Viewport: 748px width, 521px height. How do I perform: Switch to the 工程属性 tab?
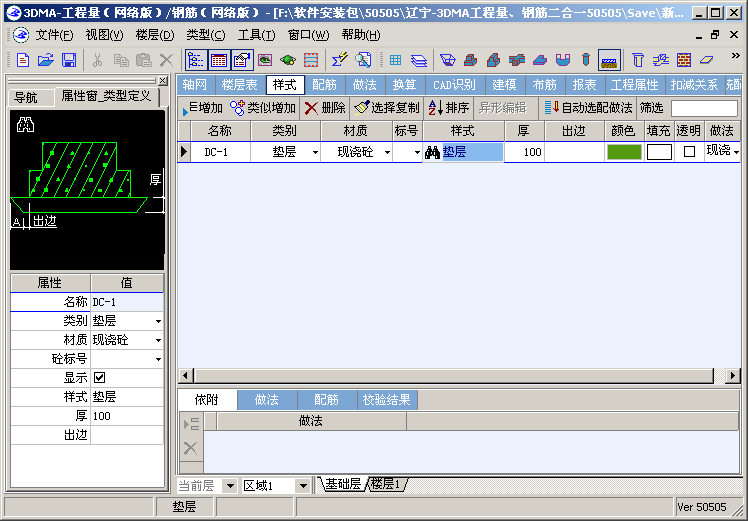(x=635, y=85)
